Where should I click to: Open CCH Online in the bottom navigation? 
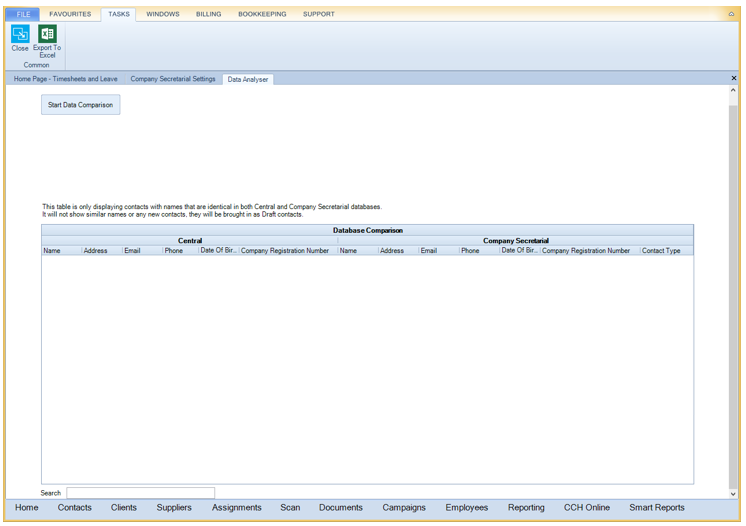(587, 507)
